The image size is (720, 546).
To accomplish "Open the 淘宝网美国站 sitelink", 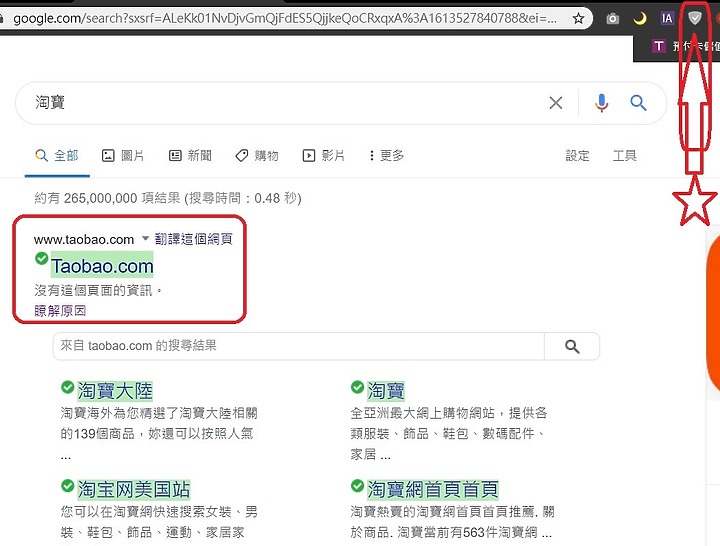I will point(133,489).
